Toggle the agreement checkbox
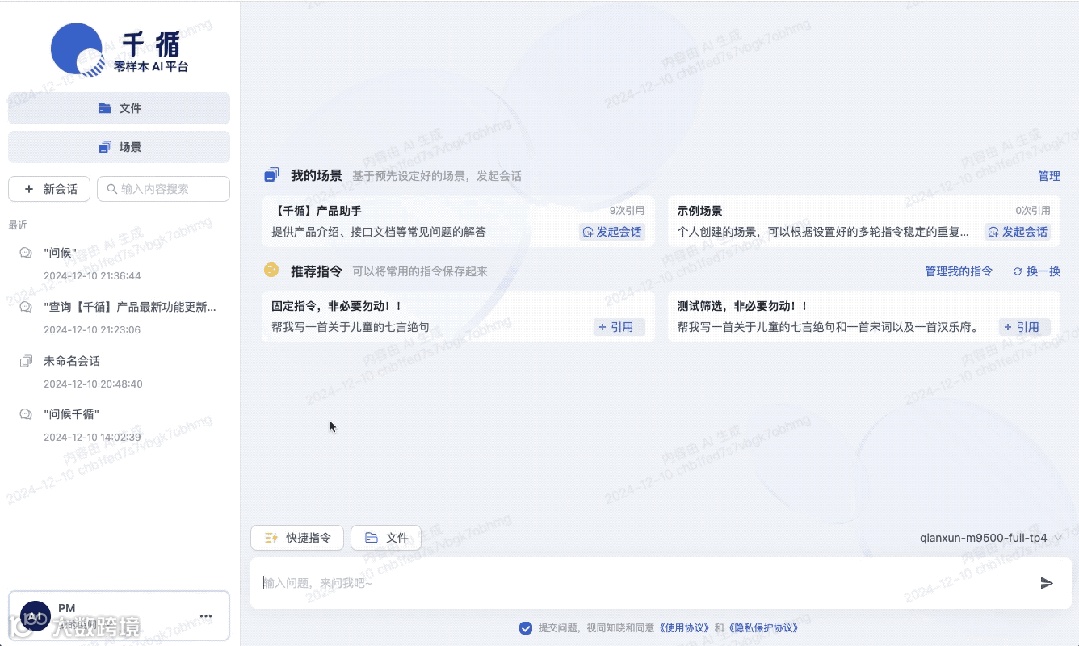Screen dimensions: 1079x646 click(525, 628)
